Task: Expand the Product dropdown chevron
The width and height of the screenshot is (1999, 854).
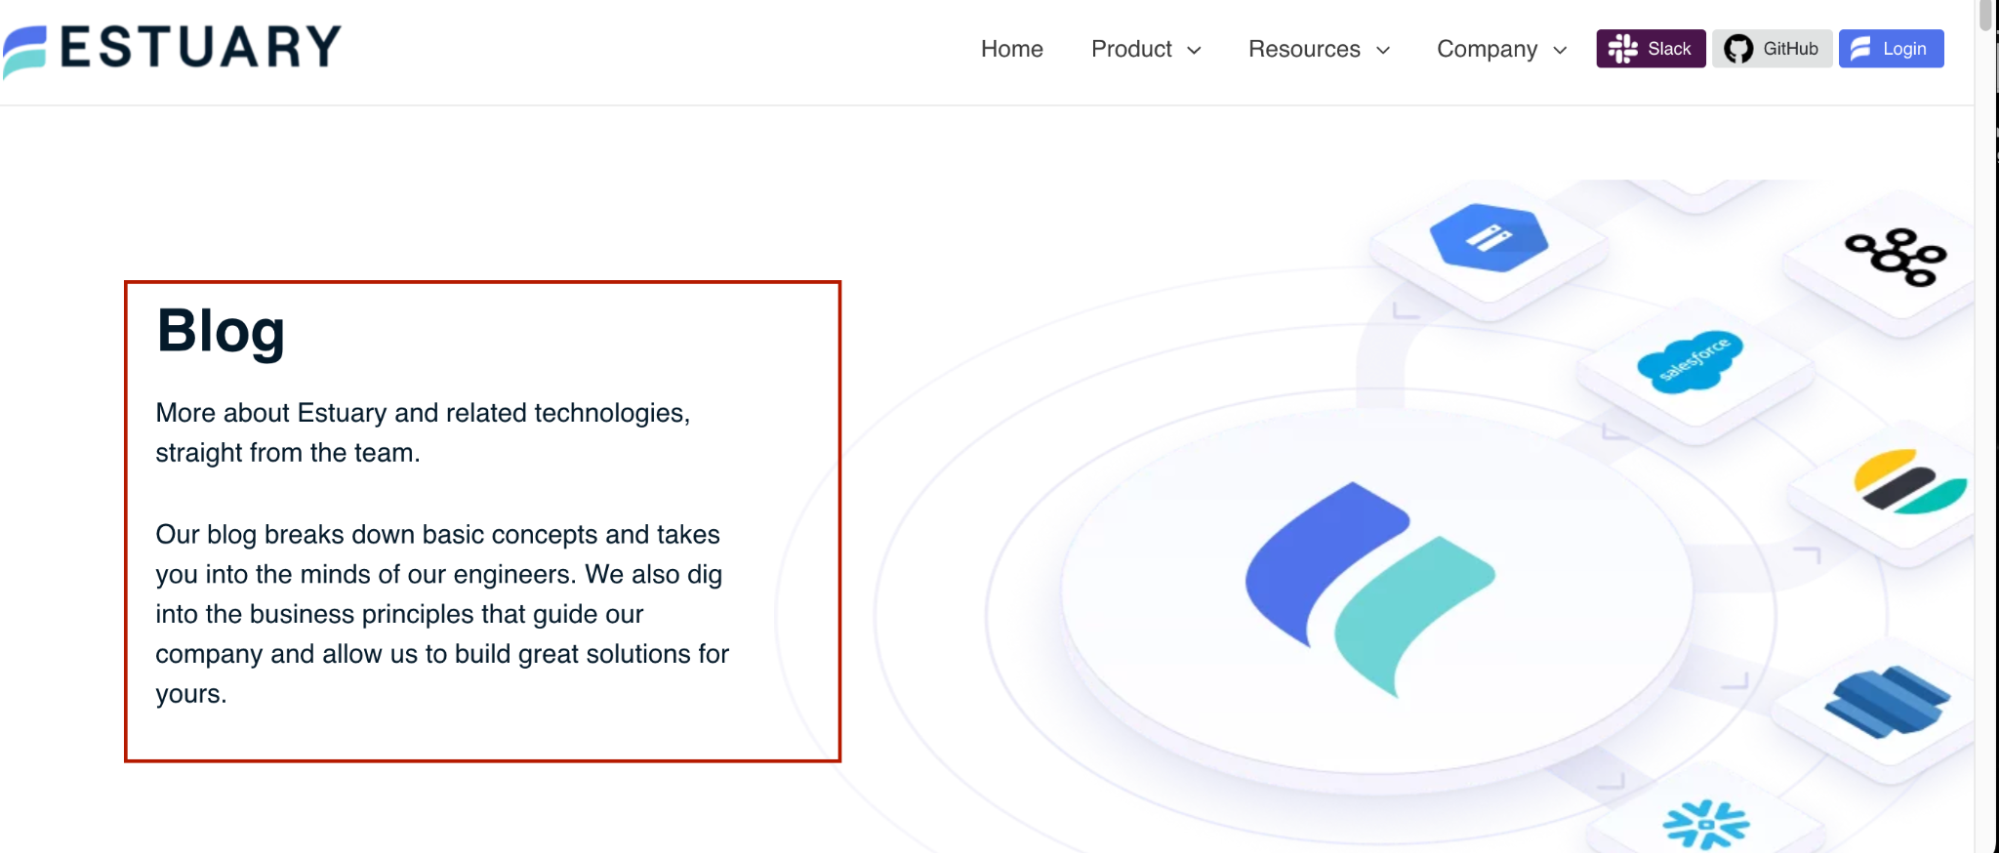Action: click(x=1194, y=50)
